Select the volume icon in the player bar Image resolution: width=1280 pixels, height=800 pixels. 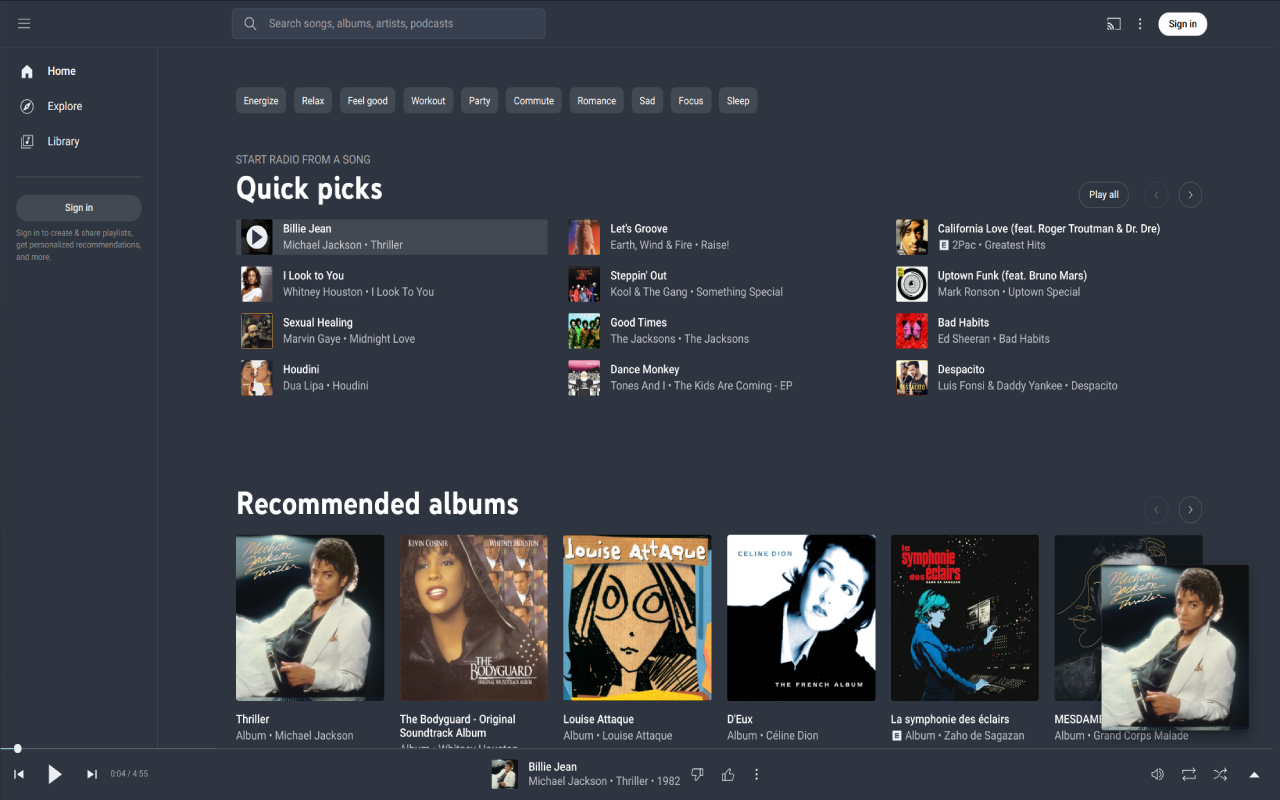(1157, 774)
